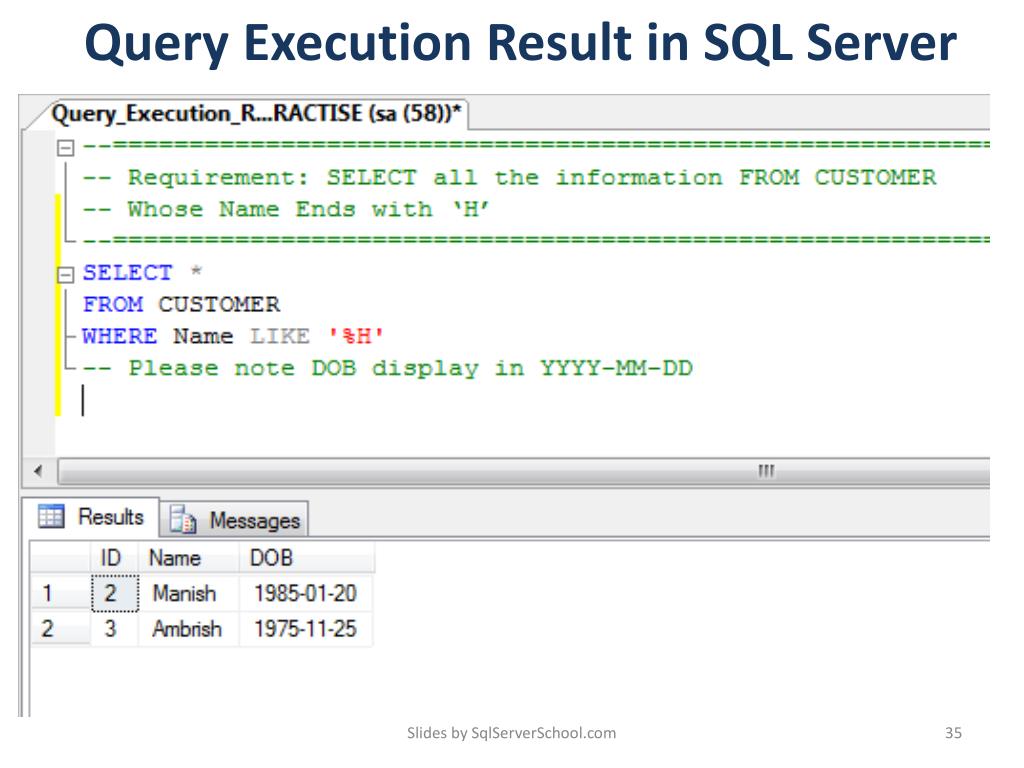
Task: Click the 'Please note DOB display' comment
Action: 387,368
